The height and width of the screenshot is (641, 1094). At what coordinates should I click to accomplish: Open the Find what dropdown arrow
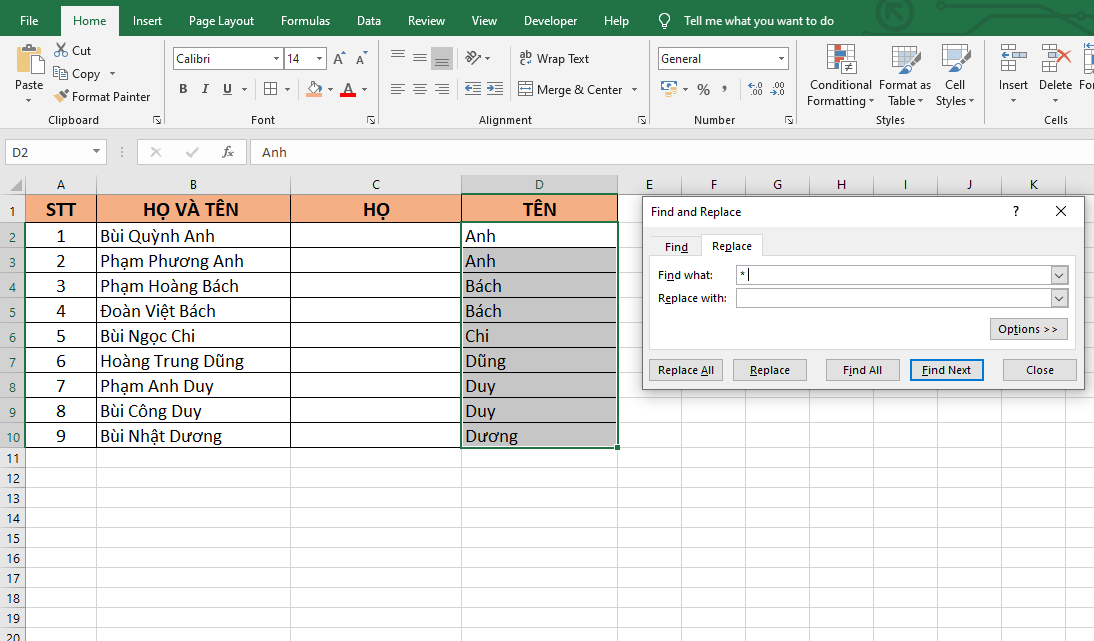tap(1059, 275)
